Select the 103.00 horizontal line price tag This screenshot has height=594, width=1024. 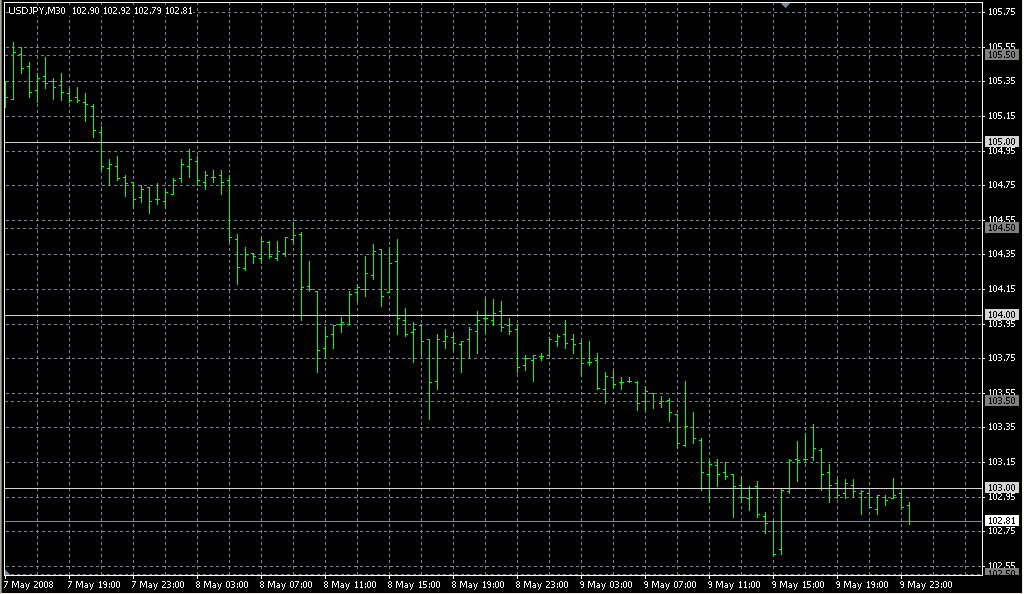click(1001, 487)
